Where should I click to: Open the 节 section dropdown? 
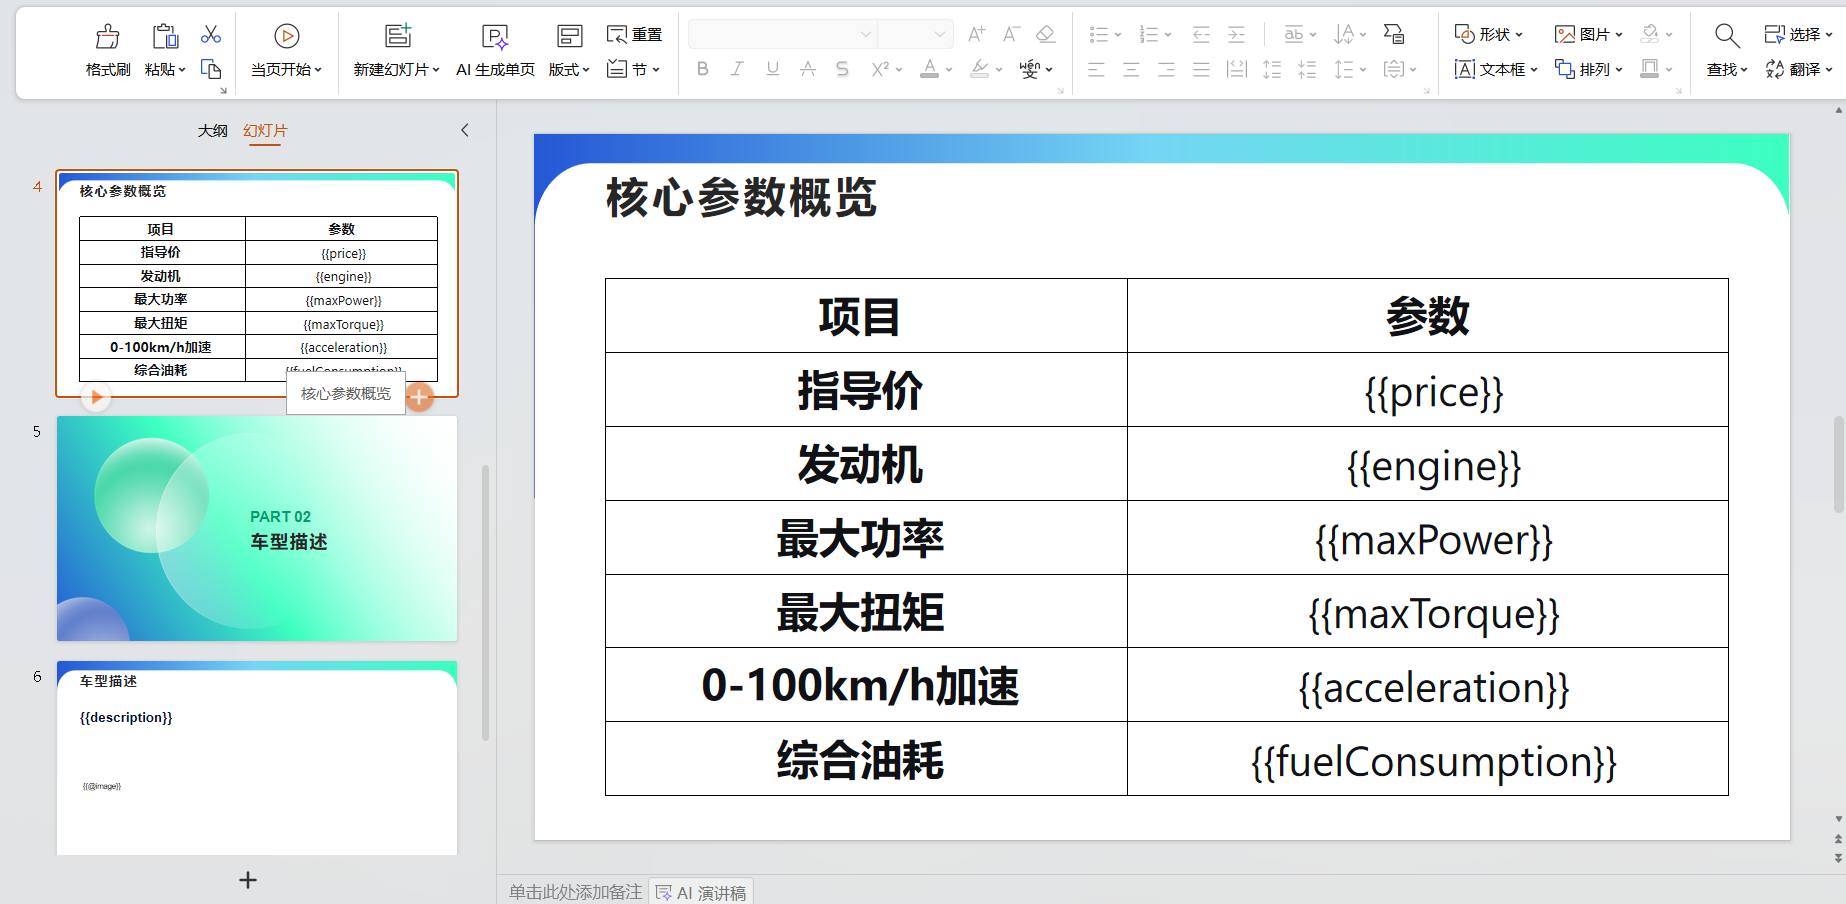coord(635,69)
